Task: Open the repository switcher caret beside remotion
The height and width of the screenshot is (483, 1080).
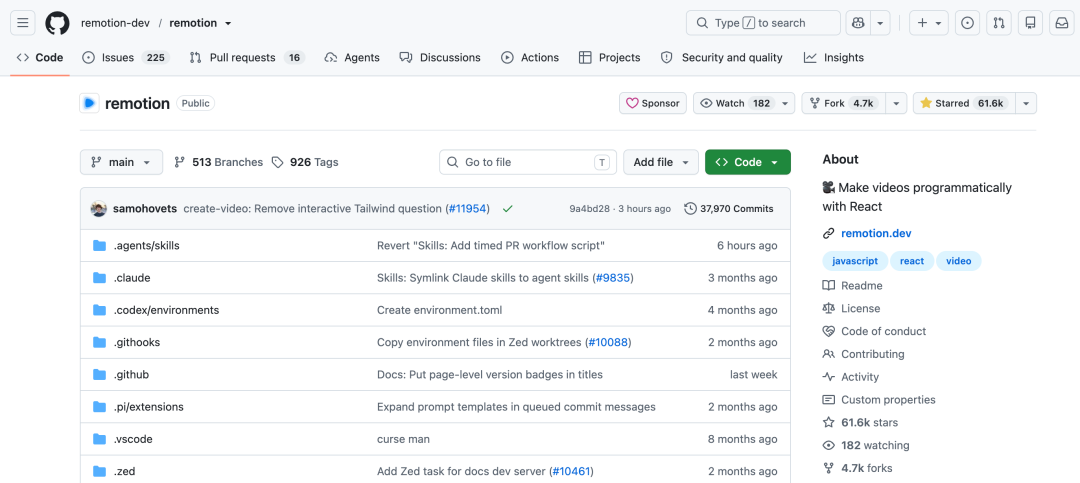Action: pyautogui.click(x=228, y=23)
